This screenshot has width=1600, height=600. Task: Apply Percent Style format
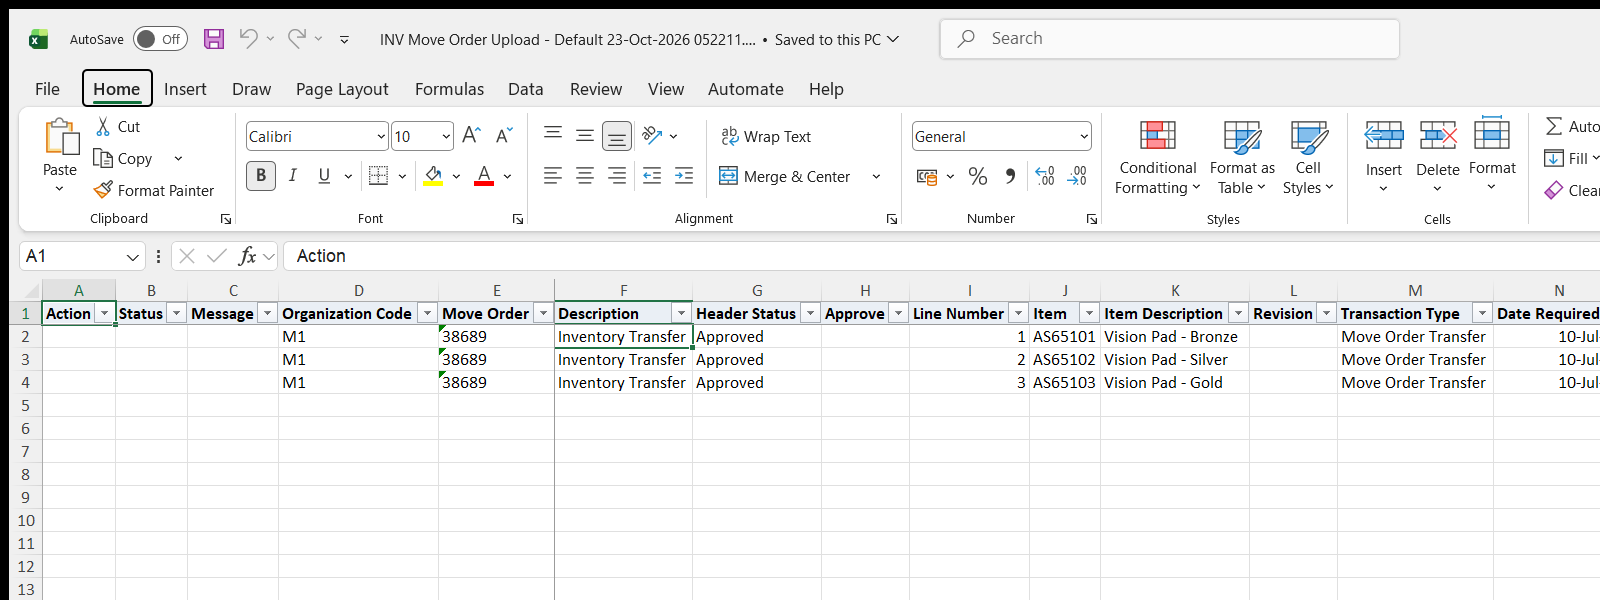click(978, 176)
